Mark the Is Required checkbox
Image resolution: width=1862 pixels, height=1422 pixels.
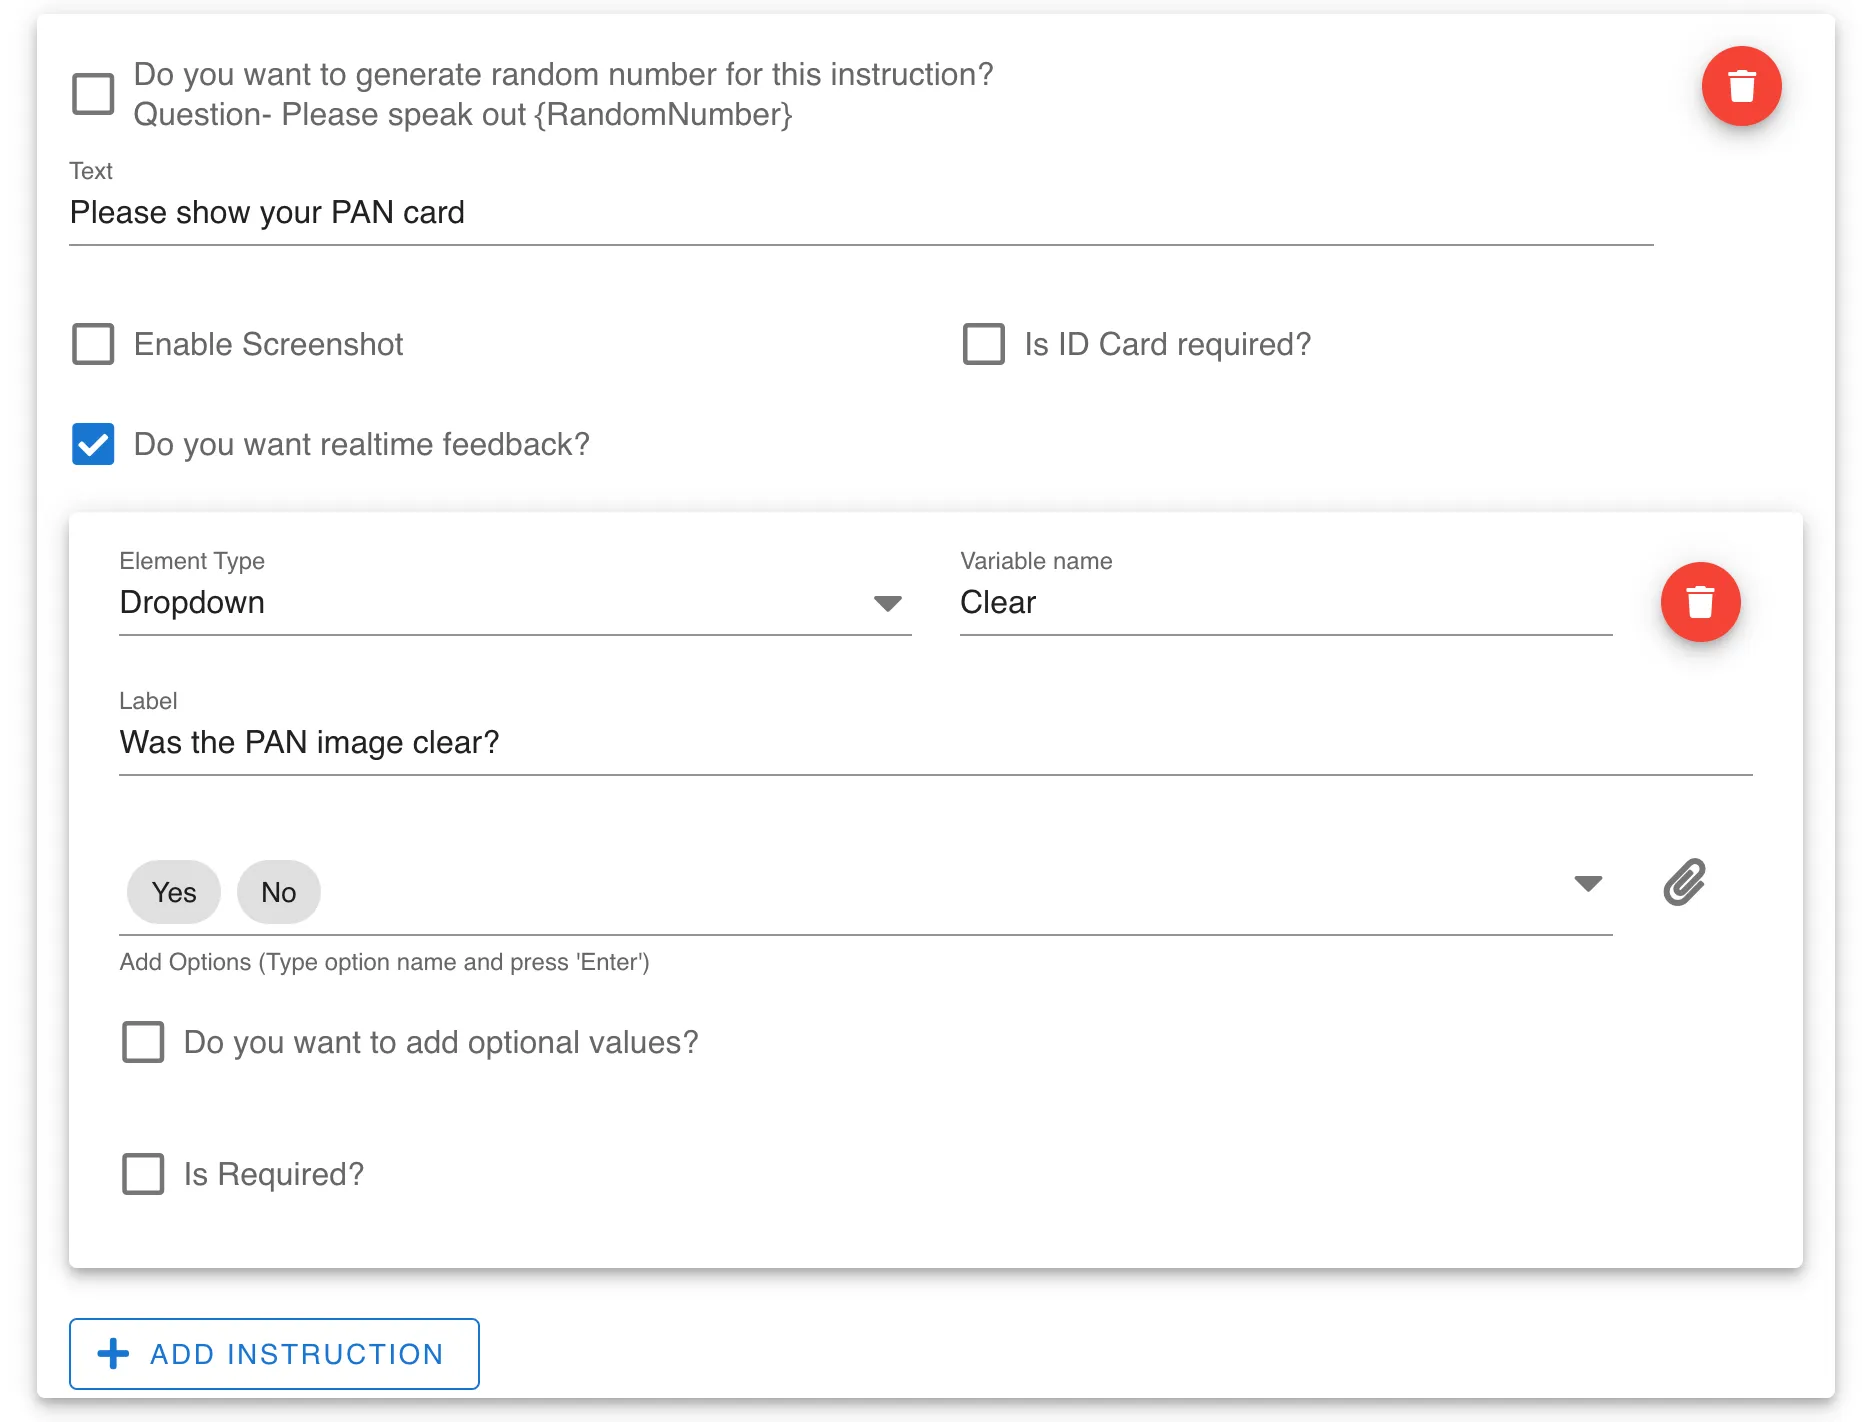tap(143, 1174)
